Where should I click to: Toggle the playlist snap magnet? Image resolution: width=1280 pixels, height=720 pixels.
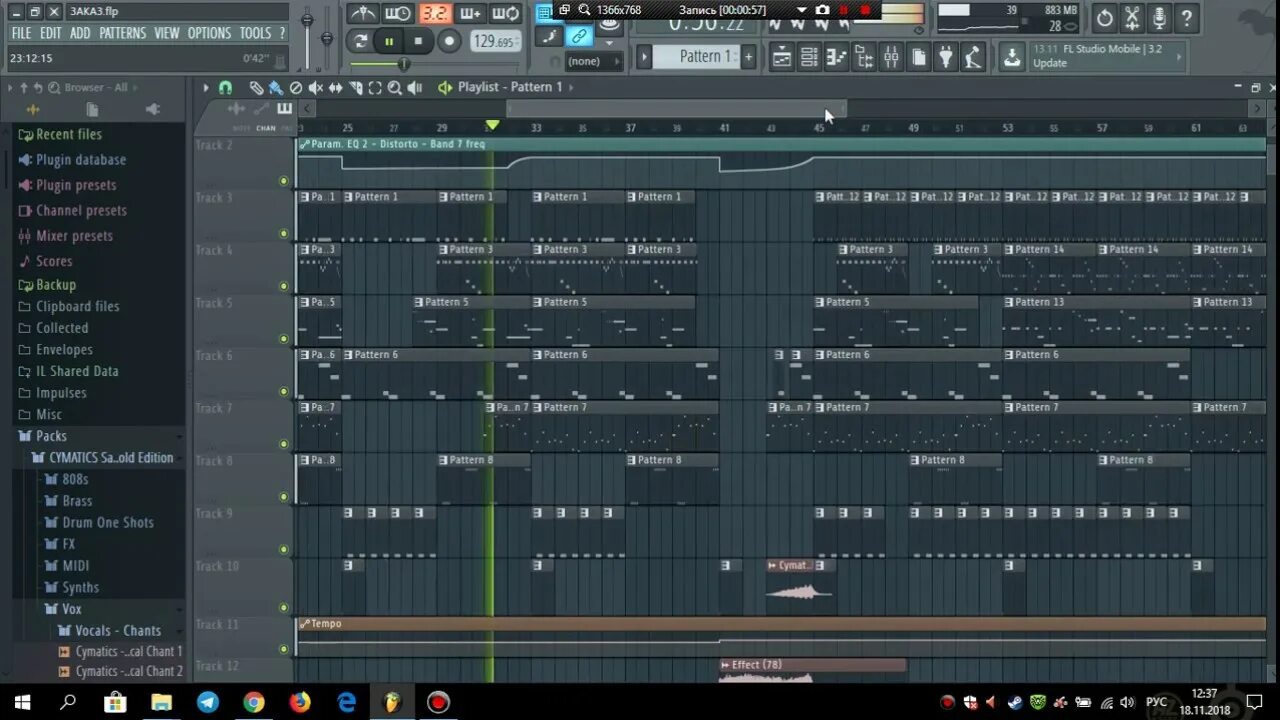click(x=225, y=88)
